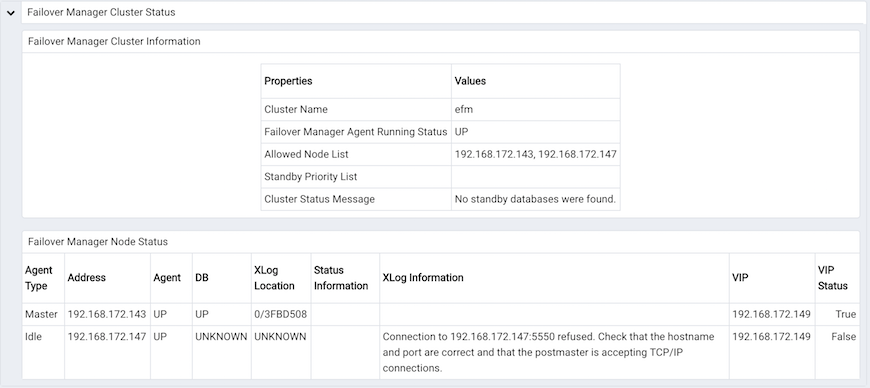870x388 pixels.
Task: Click Failover Manager Agent Running Status property
Action: click(356, 132)
